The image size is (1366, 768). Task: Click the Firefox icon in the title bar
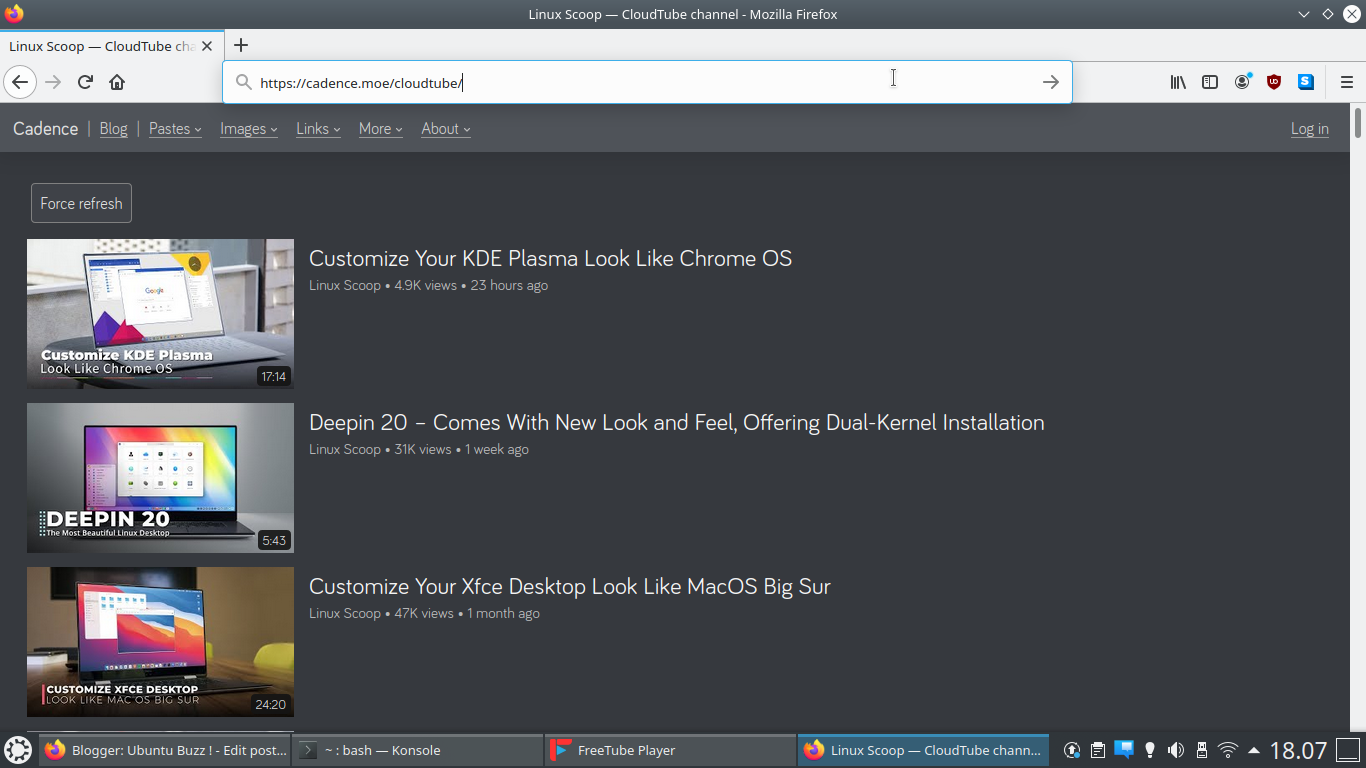tap(14, 14)
